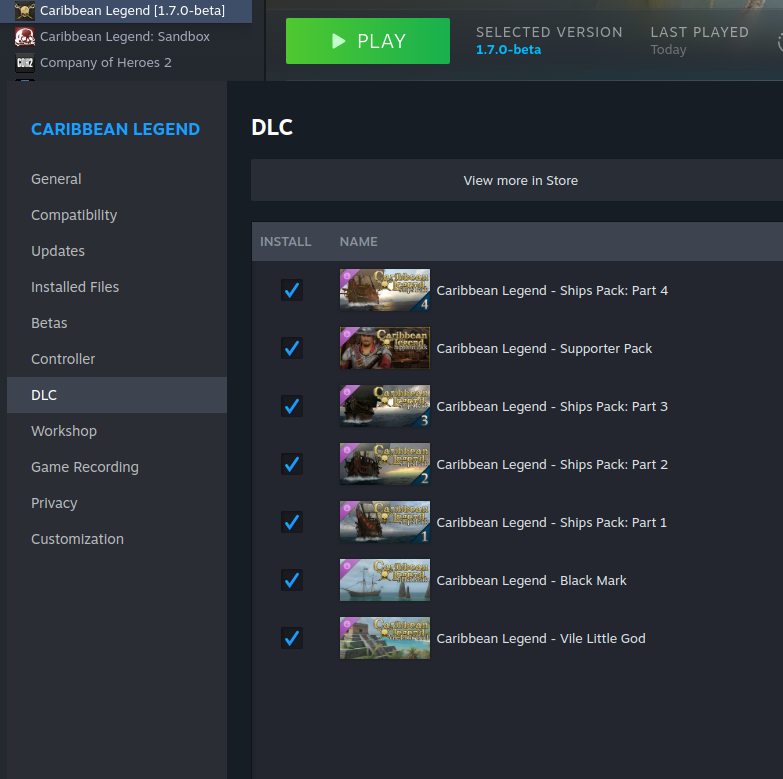
Task: Toggle Ships Pack: Part 2 install checkbox
Action: pos(292,463)
